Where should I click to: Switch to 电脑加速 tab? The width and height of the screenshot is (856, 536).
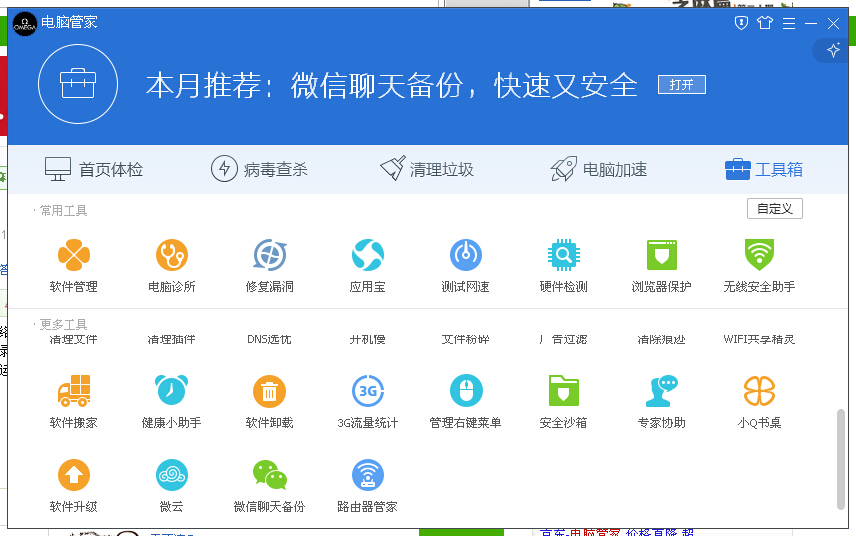point(598,169)
